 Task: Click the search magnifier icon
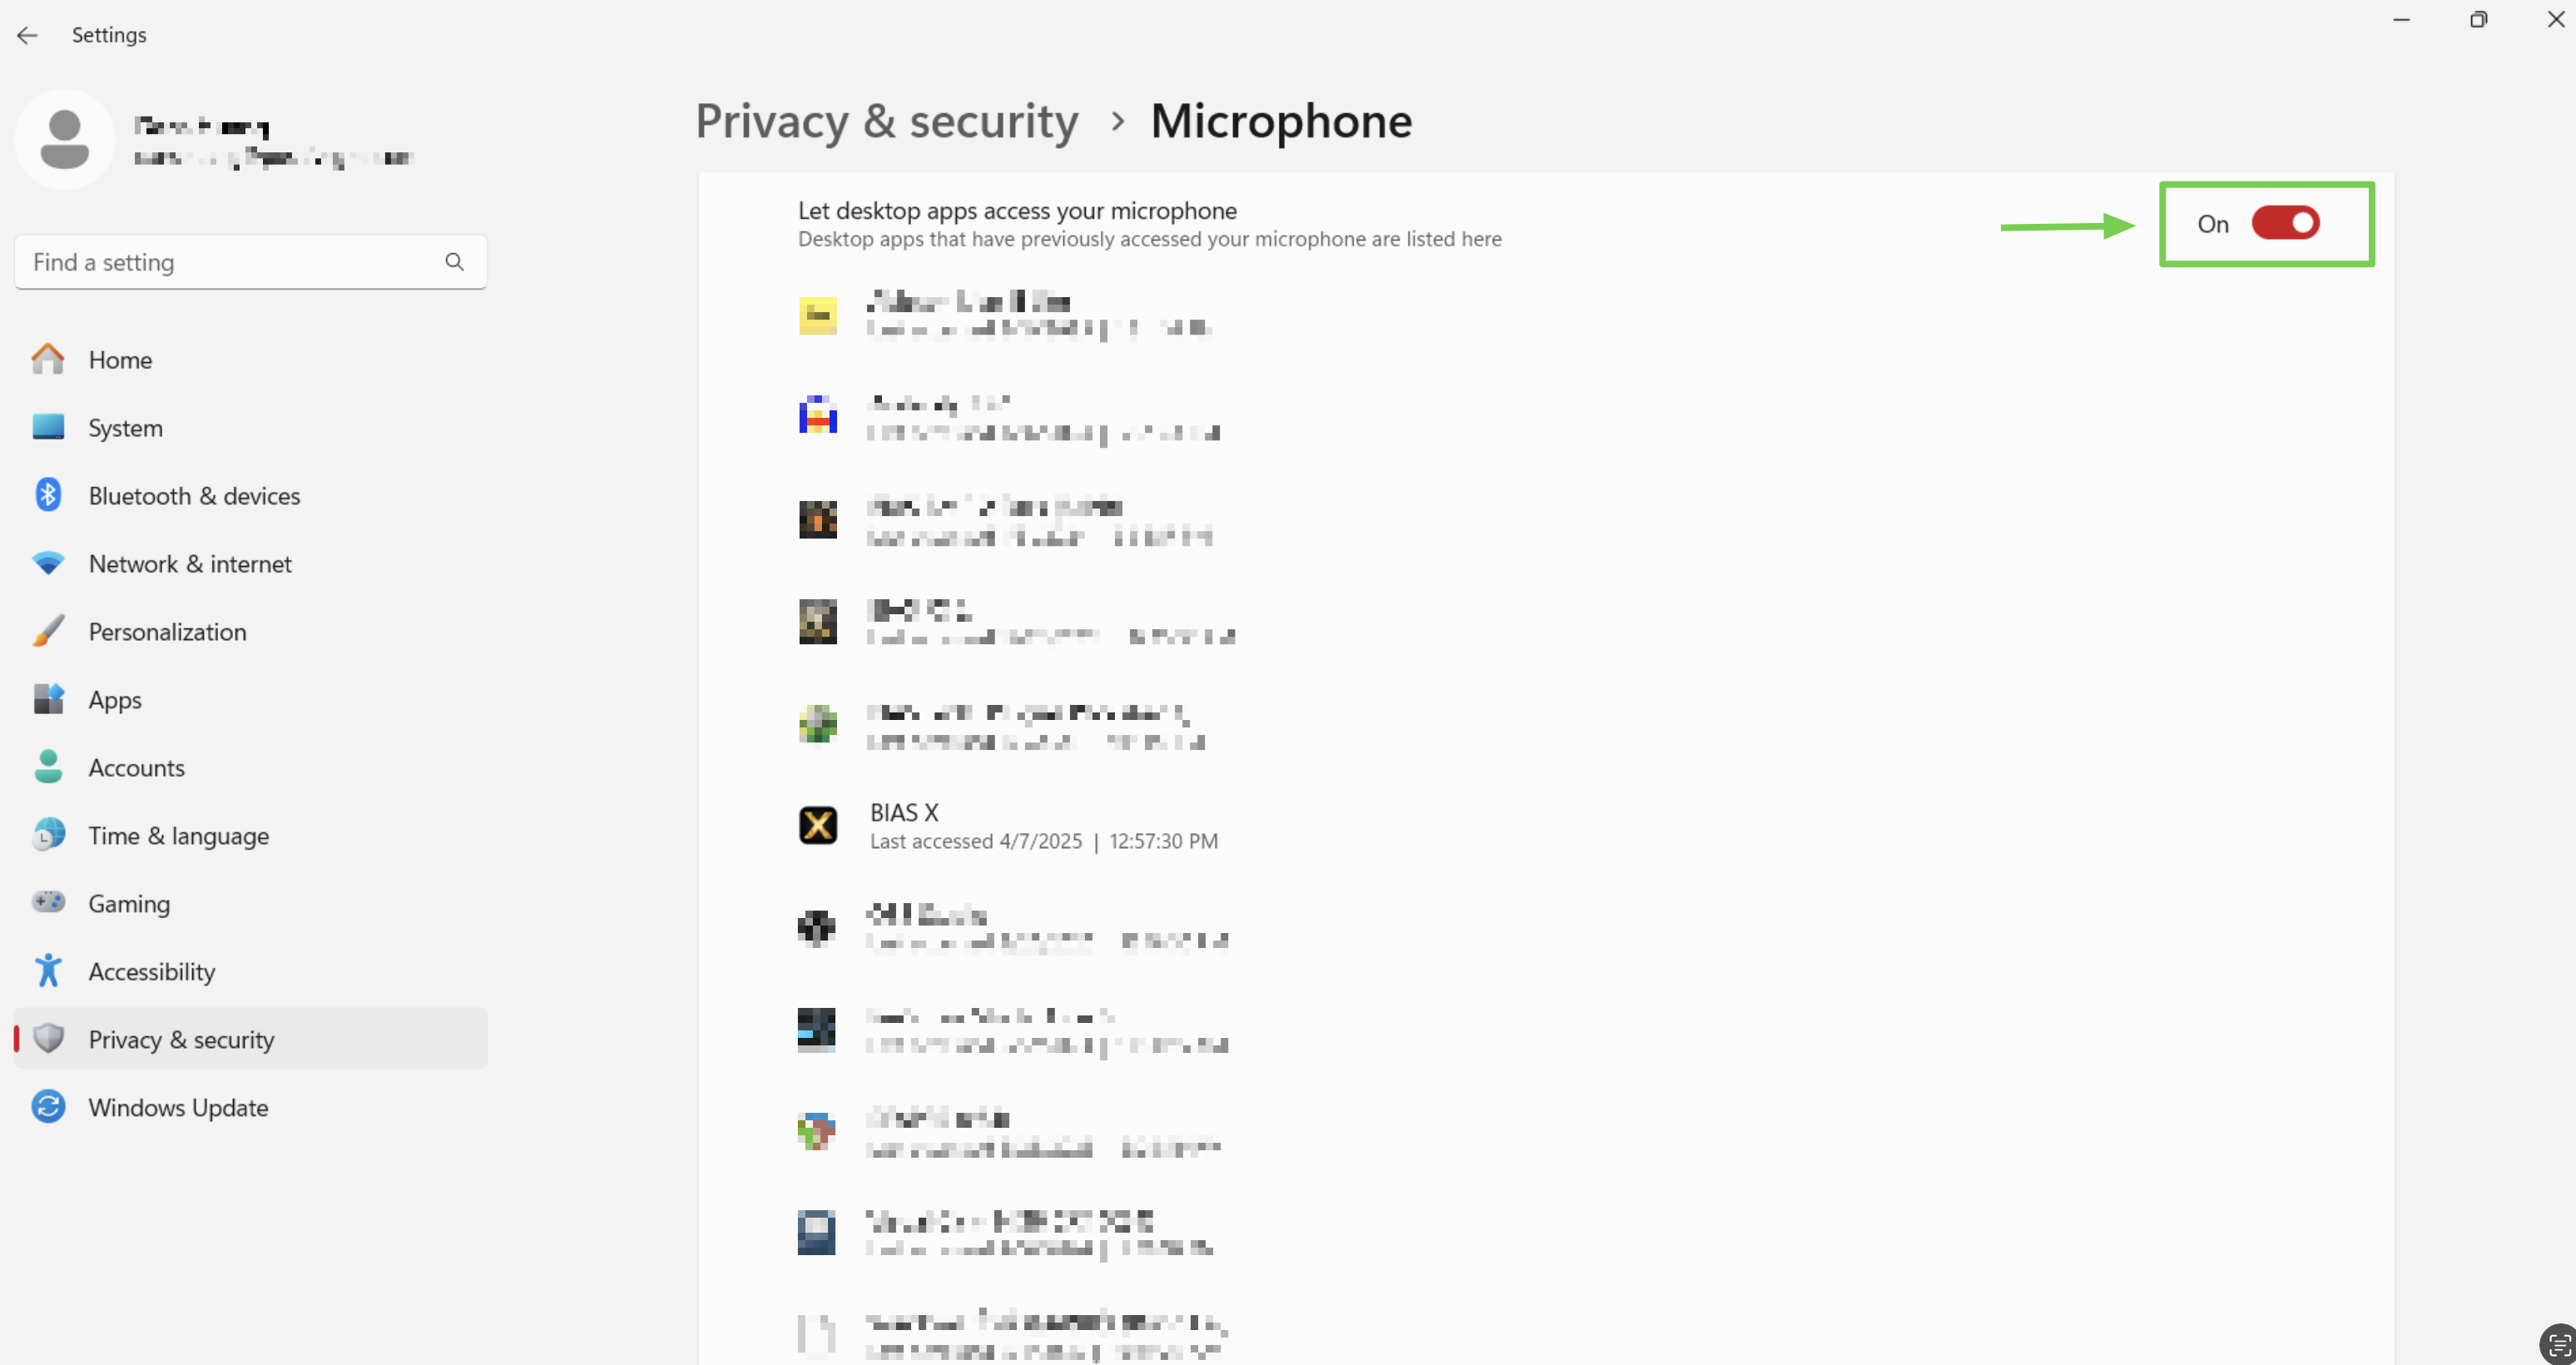point(455,262)
